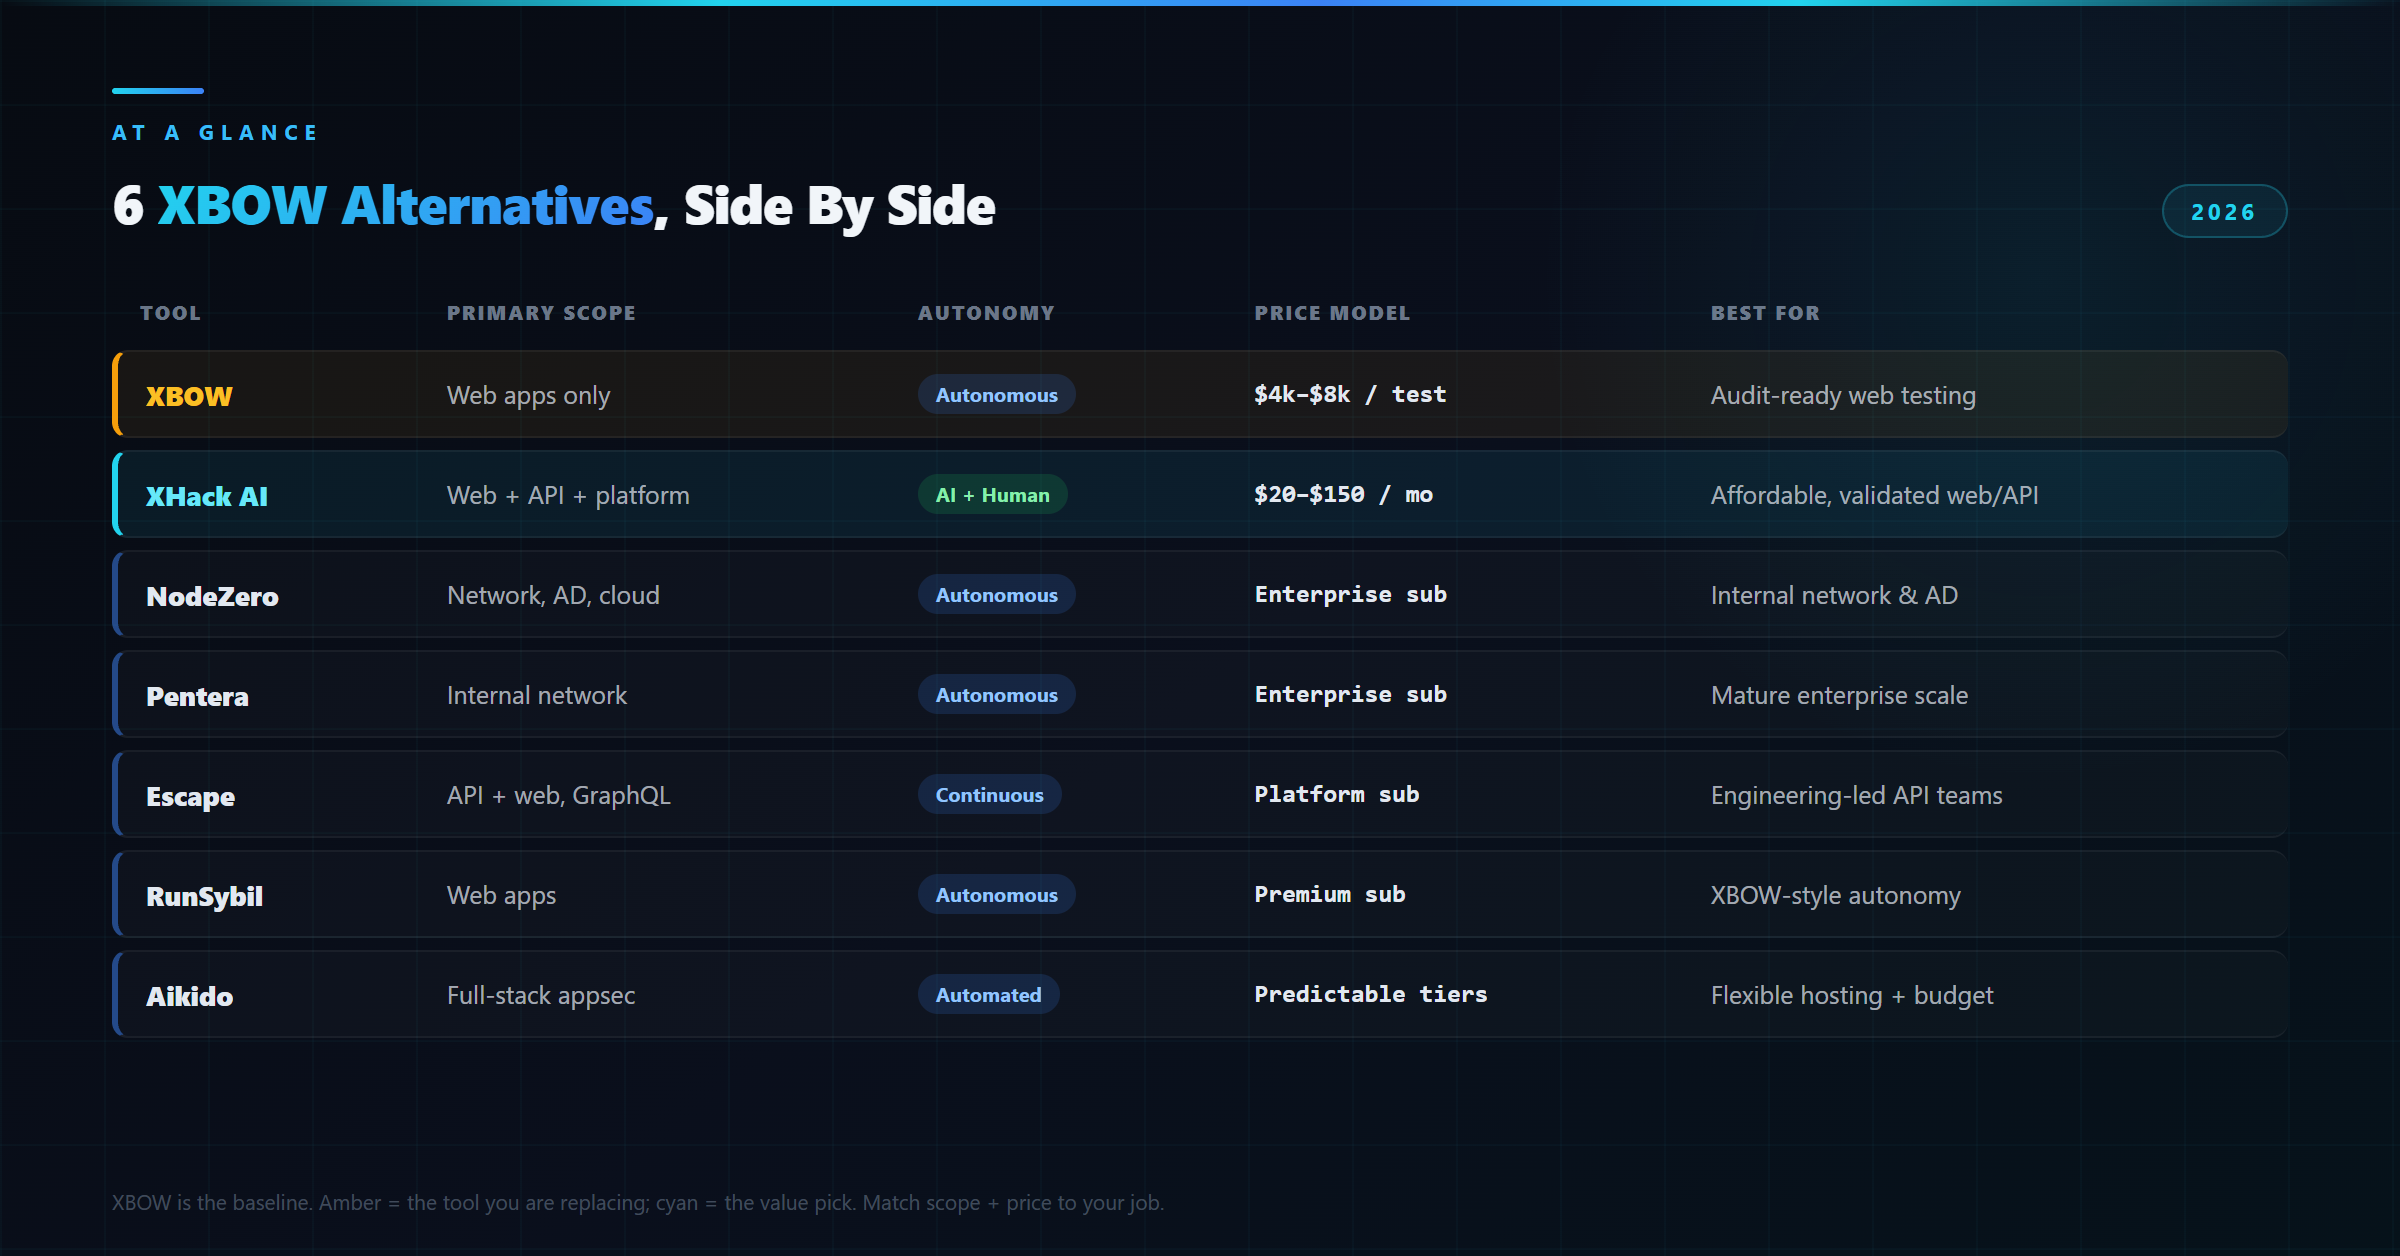Viewport: 2400px width, 1256px height.
Task: Click the '$4k–$8k / test' price
Action: pos(1350,395)
